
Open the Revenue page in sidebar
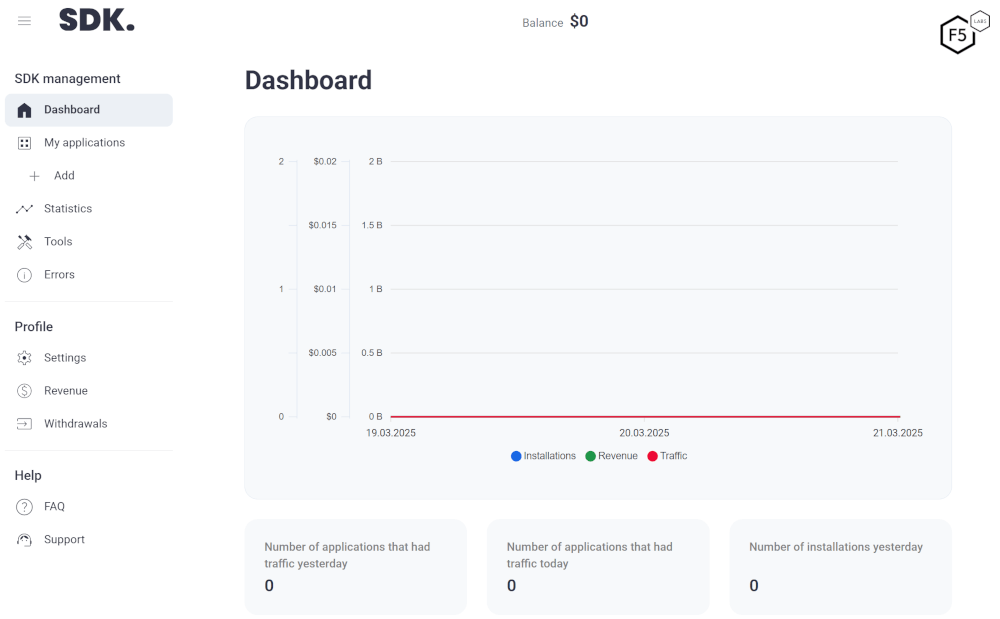(x=66, y=391)
